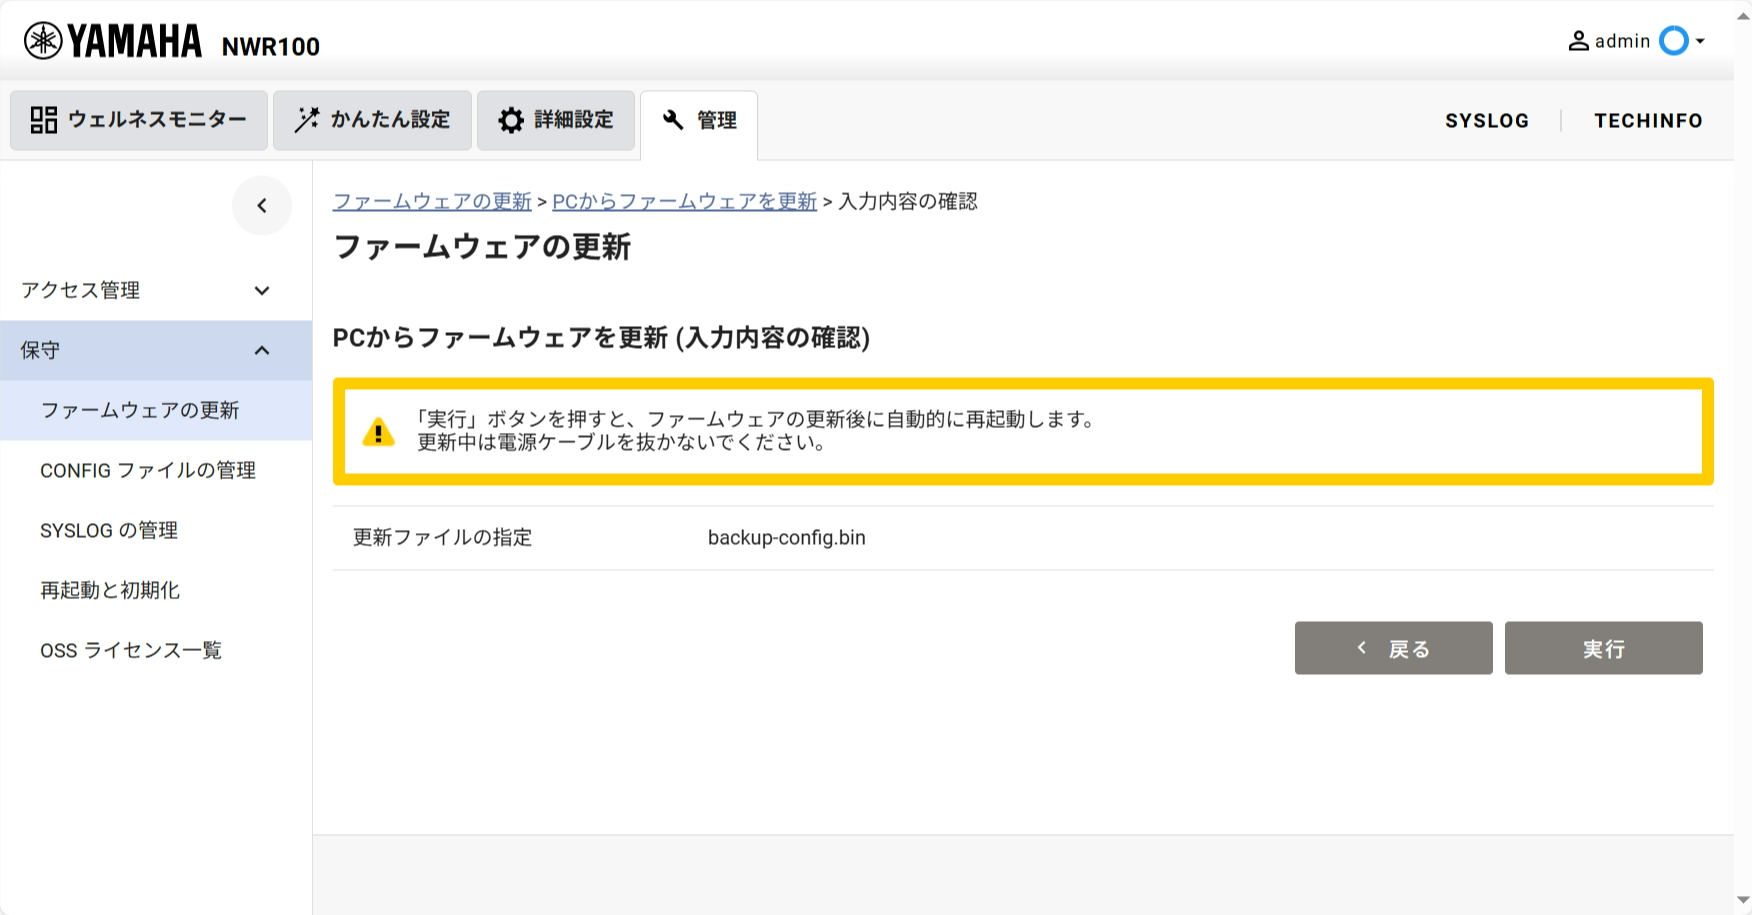Viewport: 1752px width, 915px height.
Task: Go to SYSLOG の管理 page
Action: (109, 530)
